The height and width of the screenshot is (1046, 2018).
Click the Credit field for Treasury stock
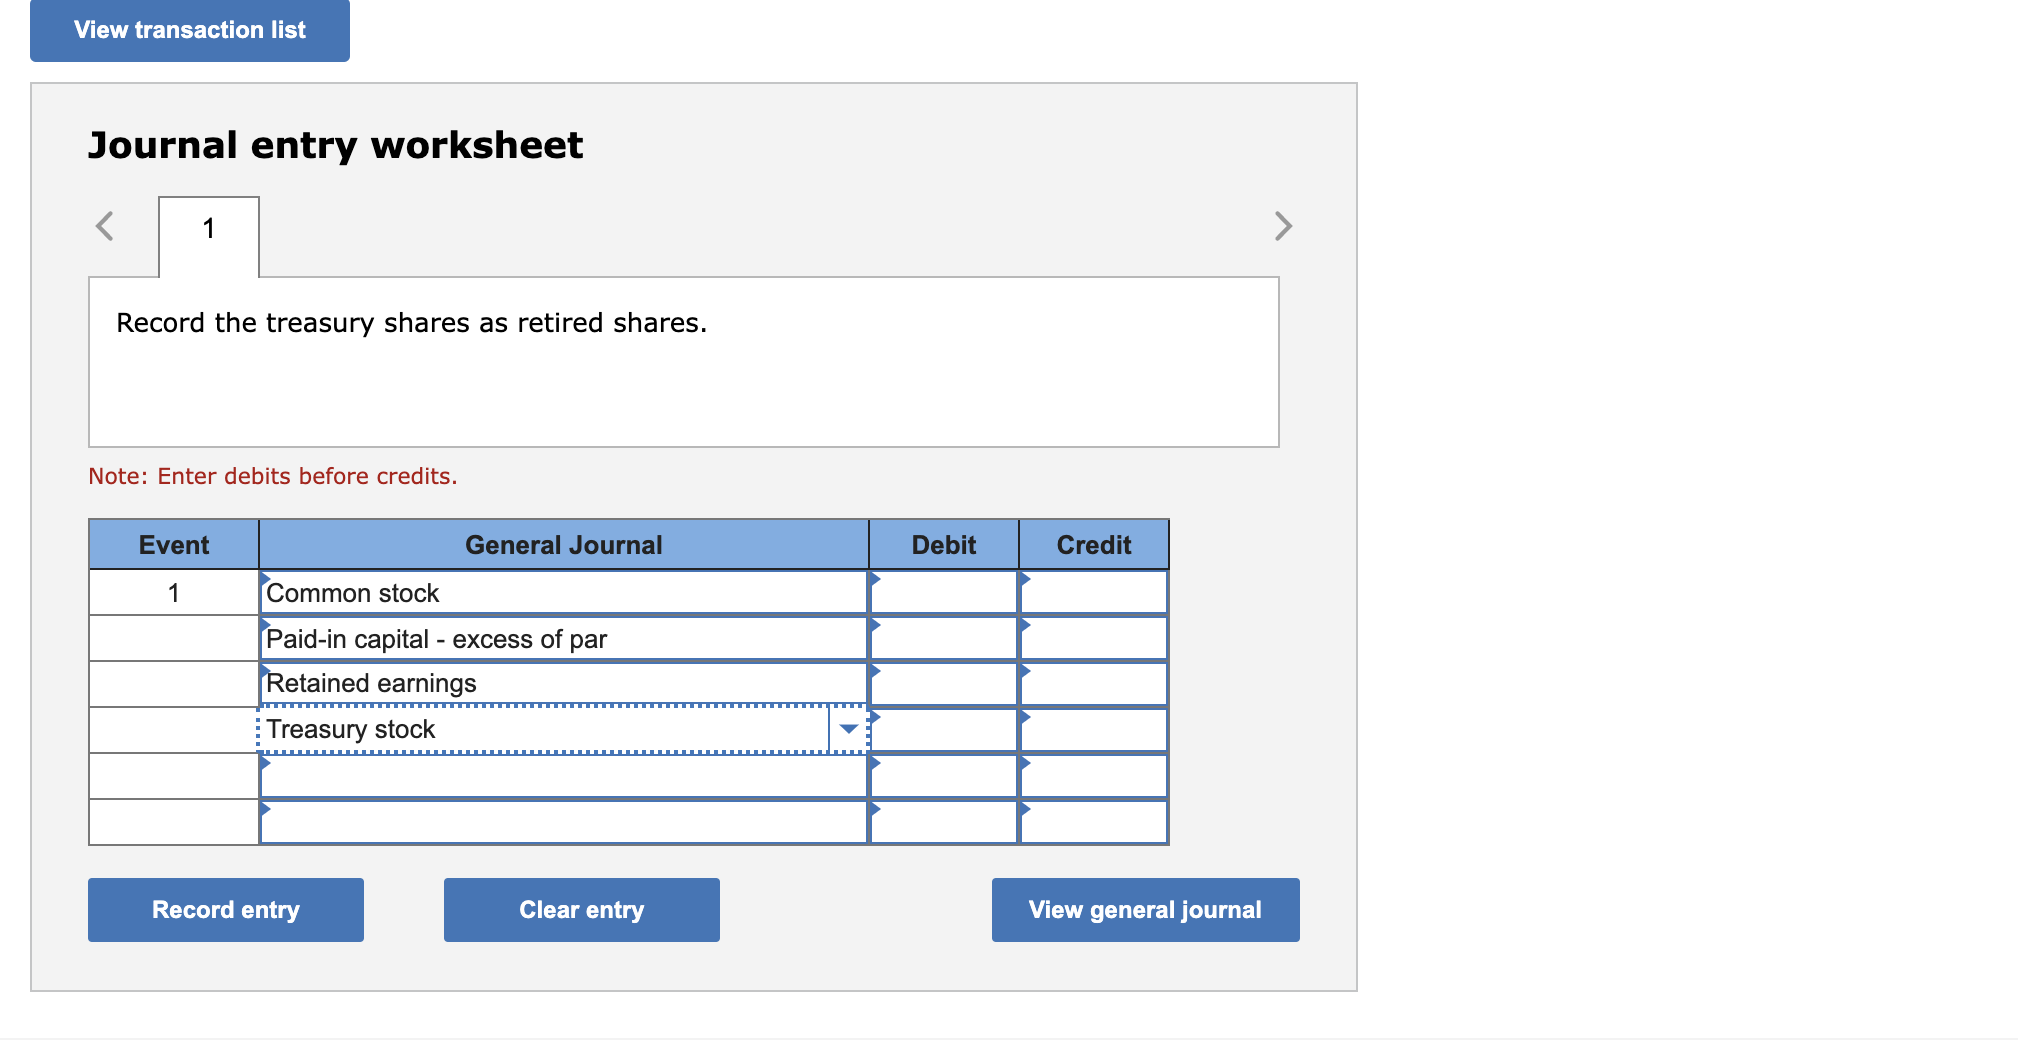1092,730
